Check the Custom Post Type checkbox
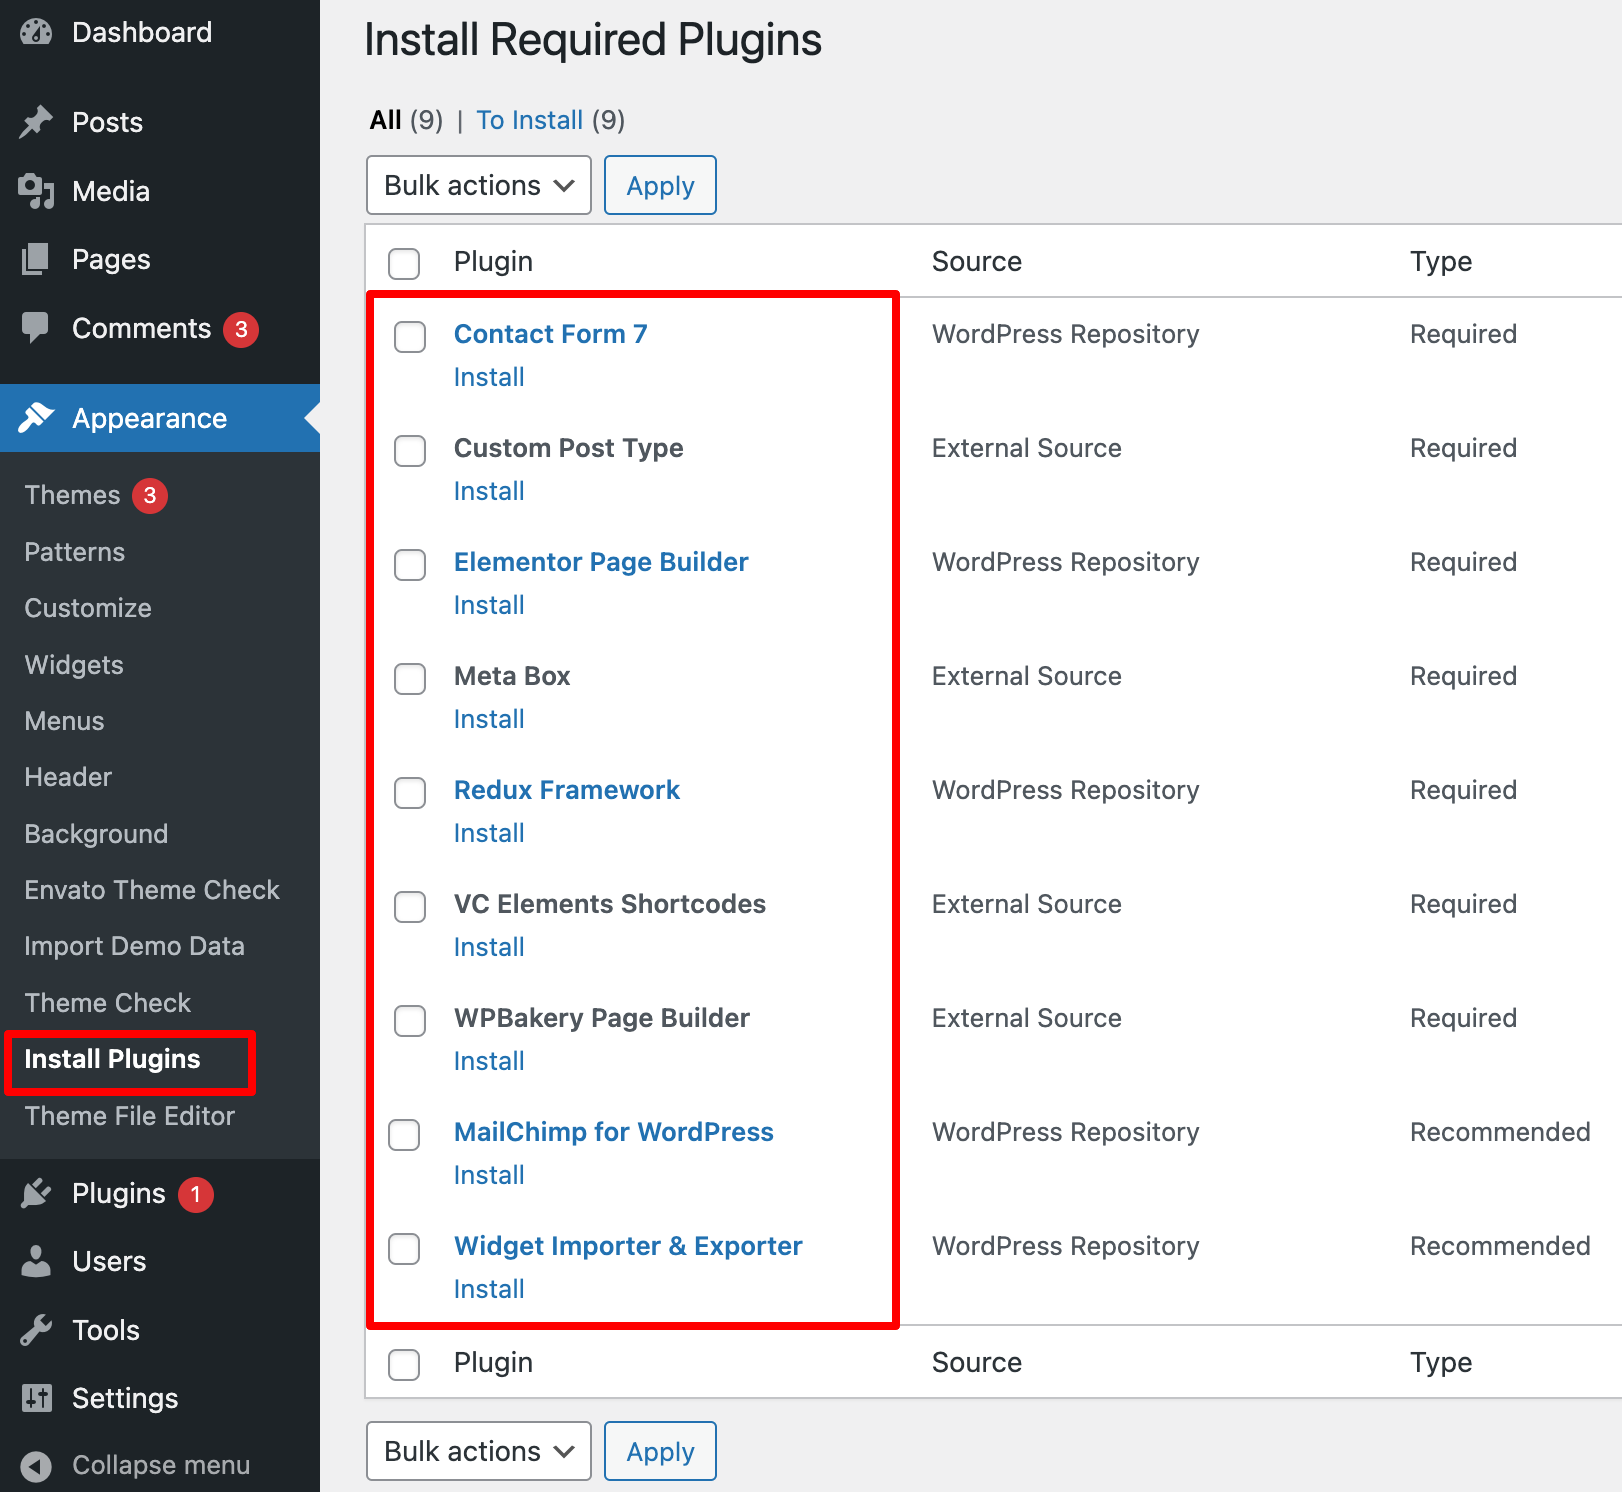Screen dimensions: 1622x1492 pyautogui.click(x=410, y=451)
